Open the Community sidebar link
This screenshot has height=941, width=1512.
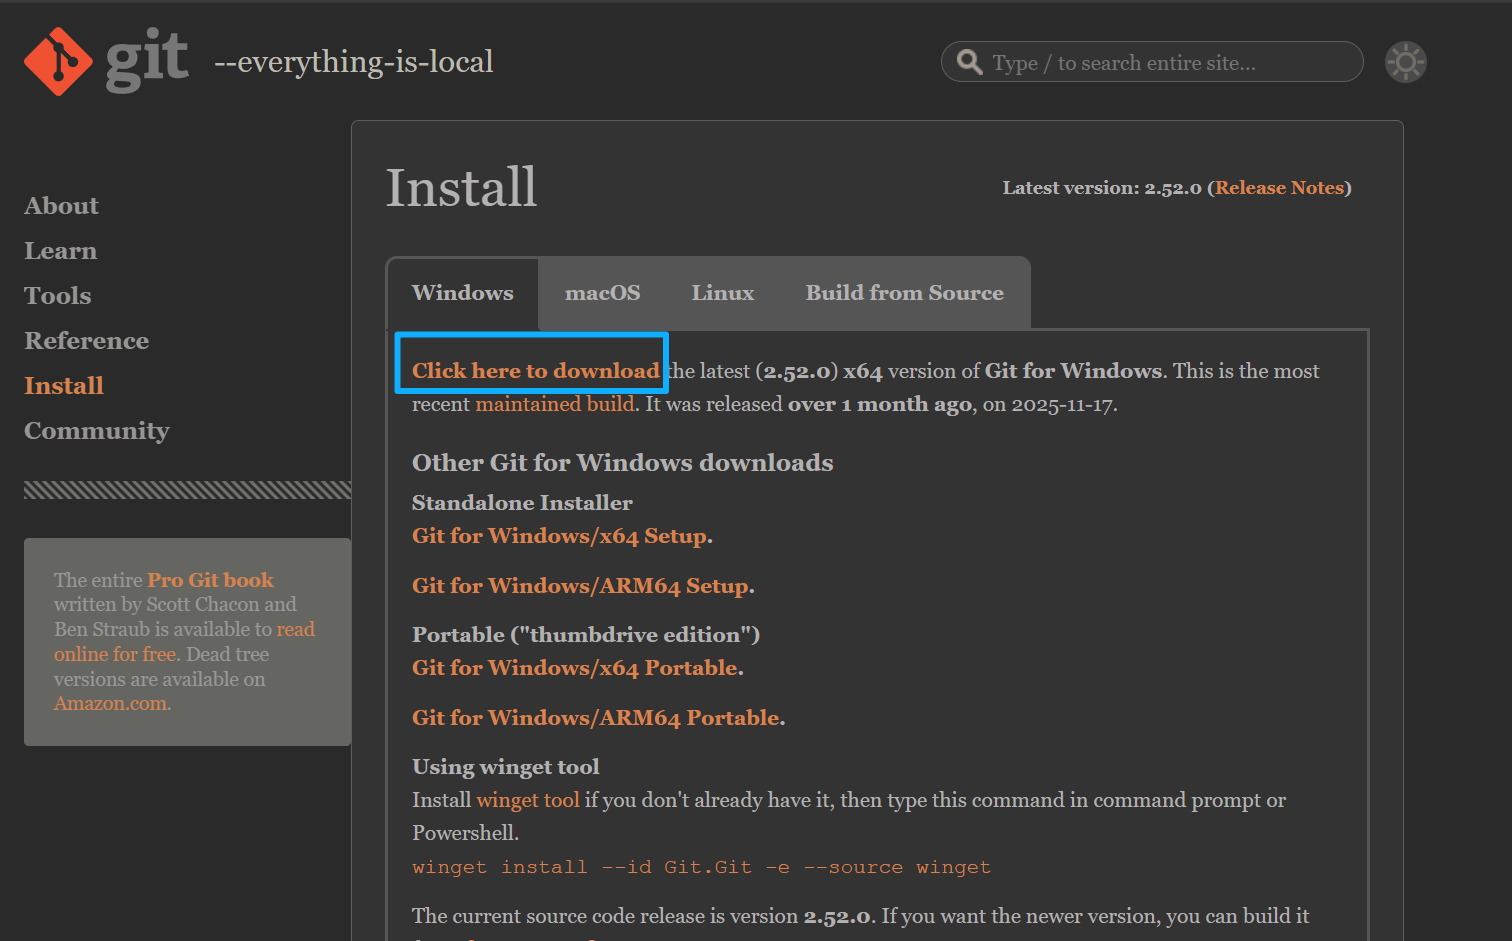pyautogui.click(x=96, y=431)
